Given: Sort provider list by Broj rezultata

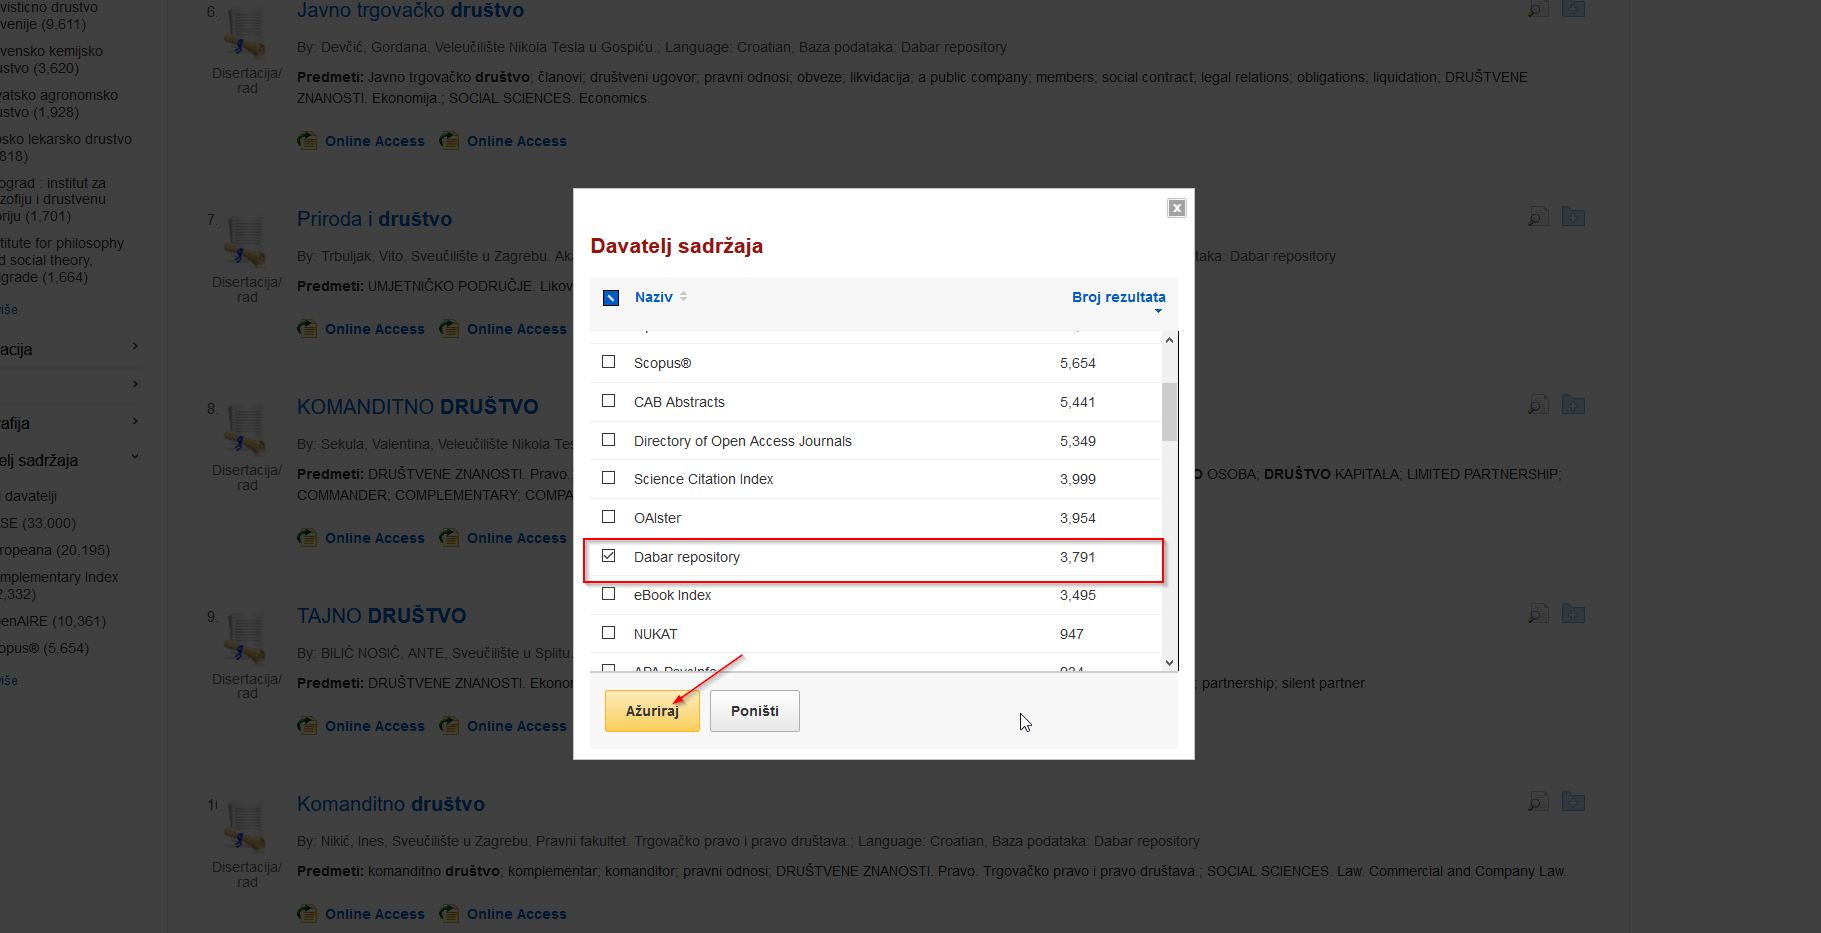Looking at the screenshot, I should pos(1118,297).
